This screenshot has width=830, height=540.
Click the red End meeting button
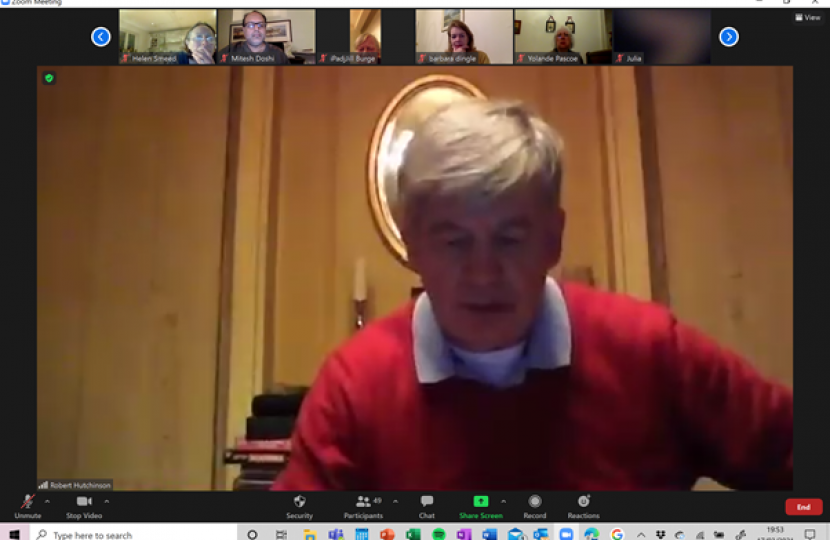tap(803, 507)
